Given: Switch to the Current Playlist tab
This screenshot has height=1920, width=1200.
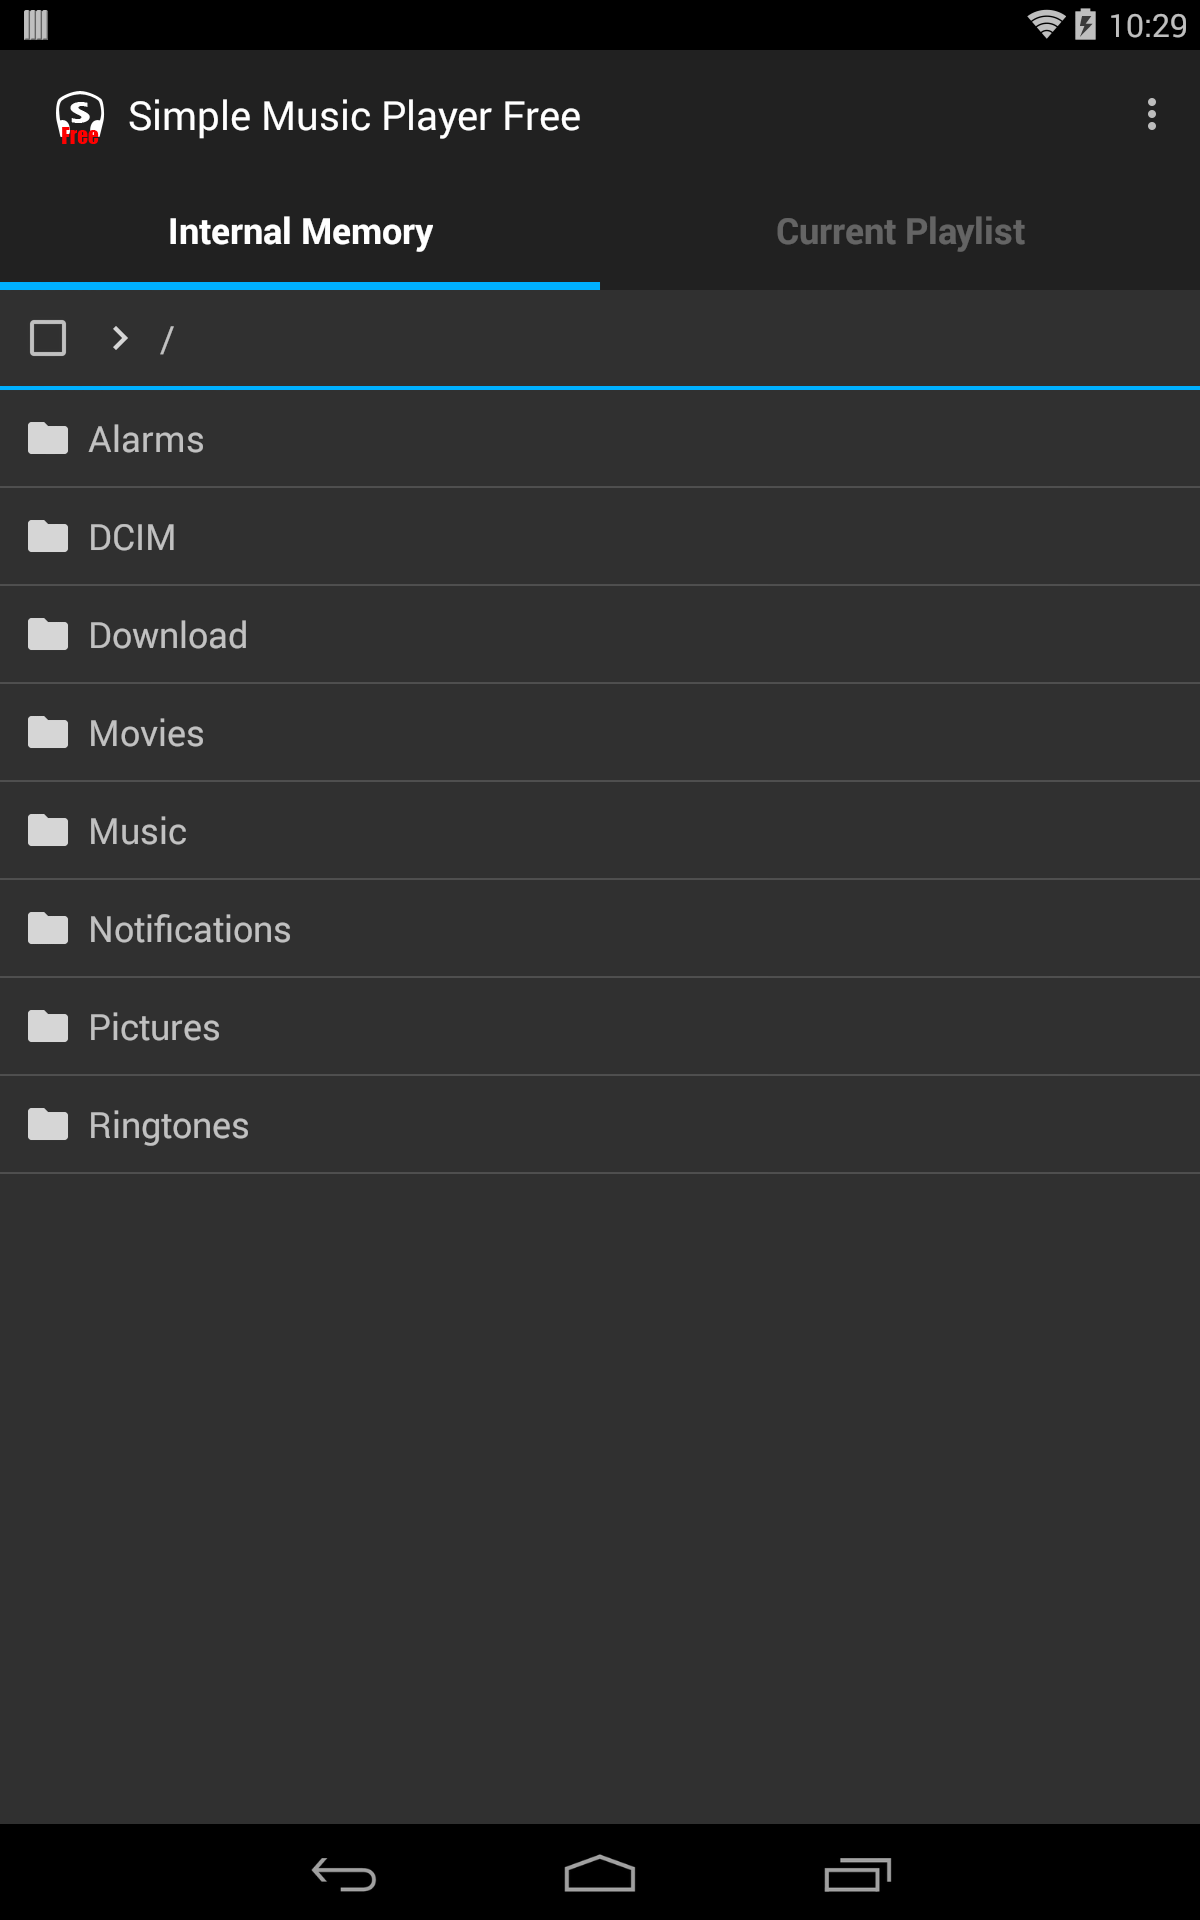Looking at the screenshot, I should point(899,231).
